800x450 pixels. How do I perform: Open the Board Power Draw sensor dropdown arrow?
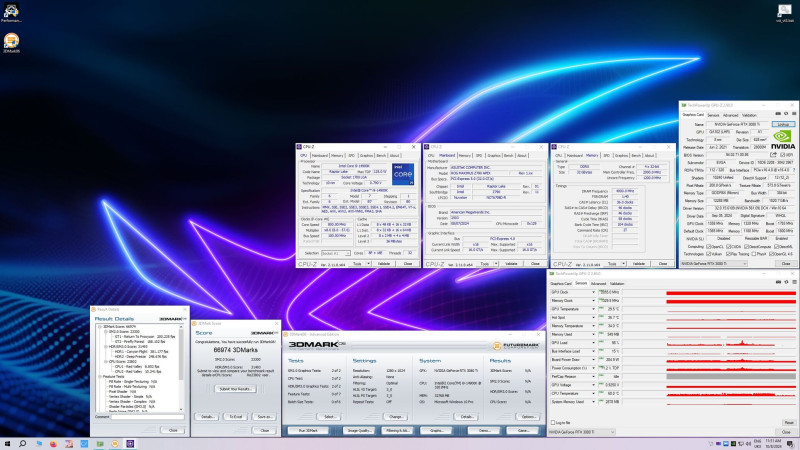tap(593, 360)
